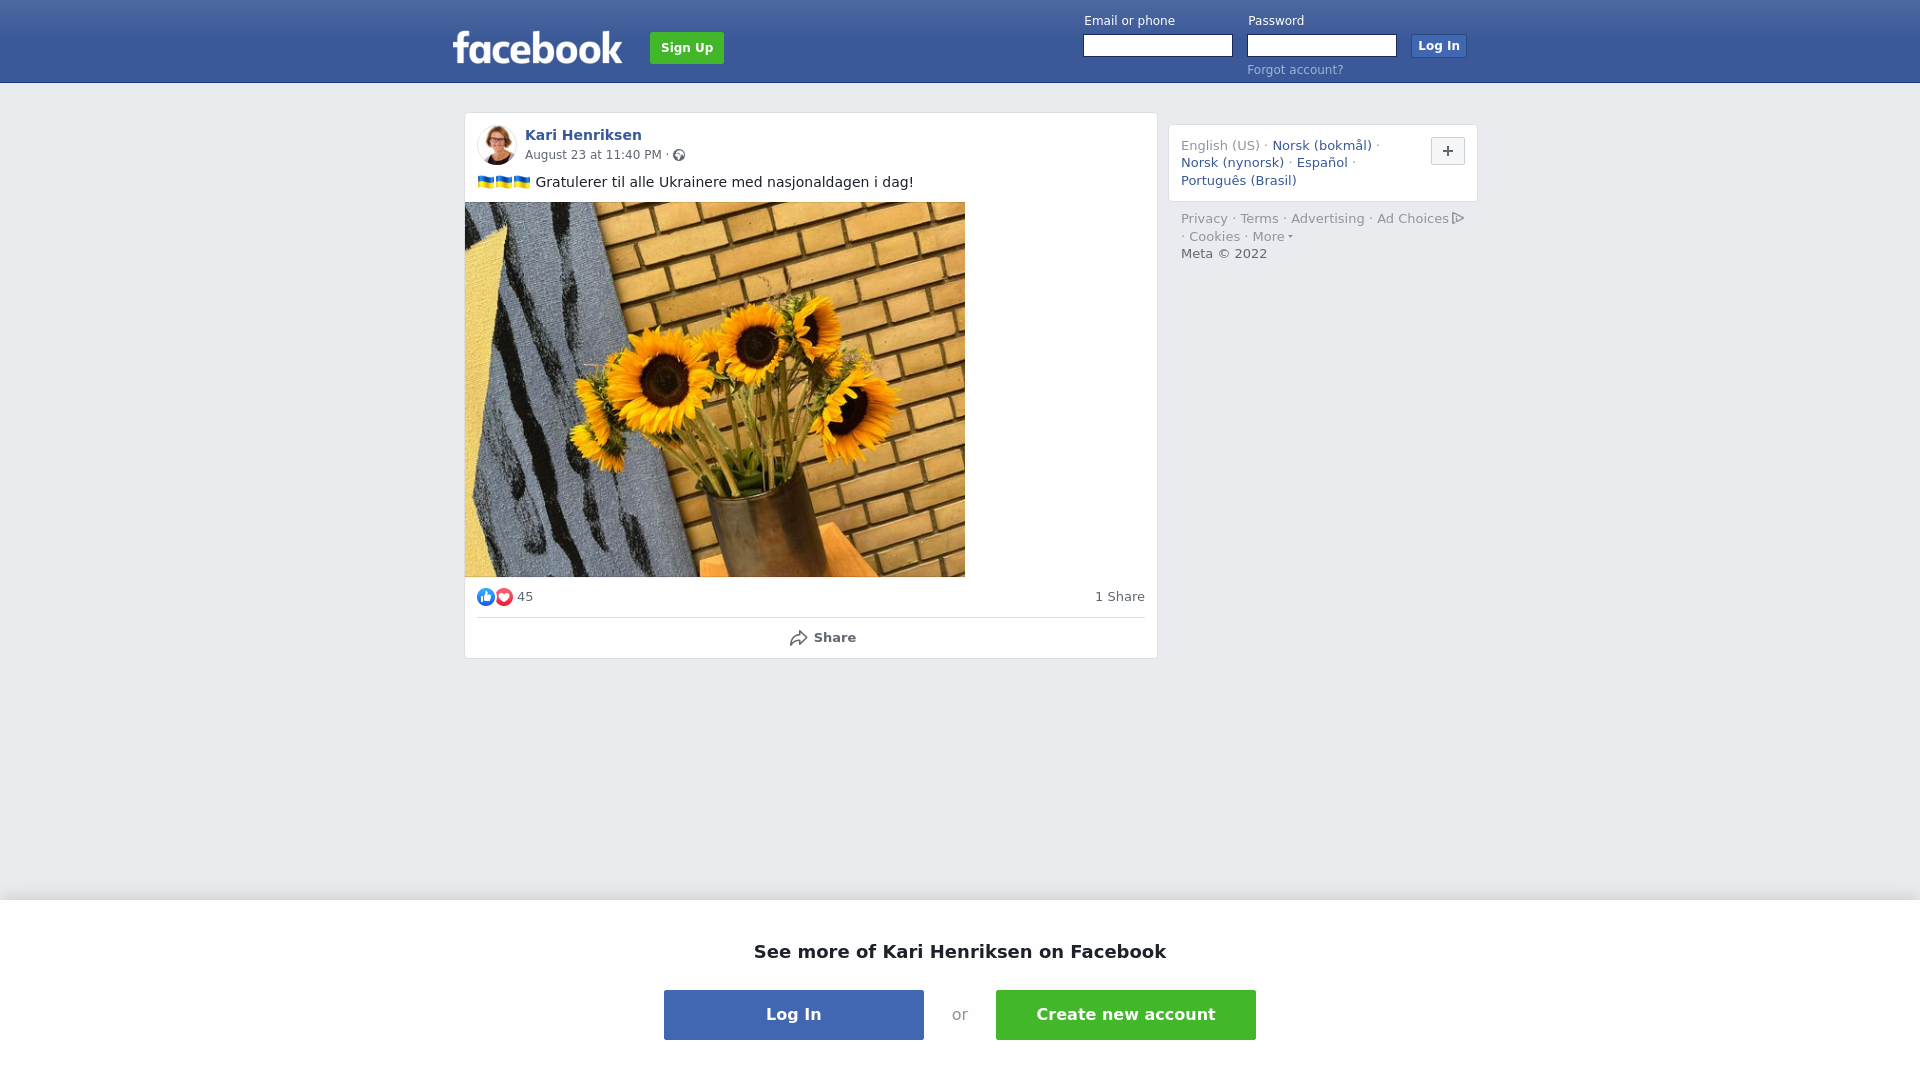Image resolution: width=1920 pixels, height=1080 pixels.
Task: Open the plus button for more languages
Action: tap(1448, 151)
